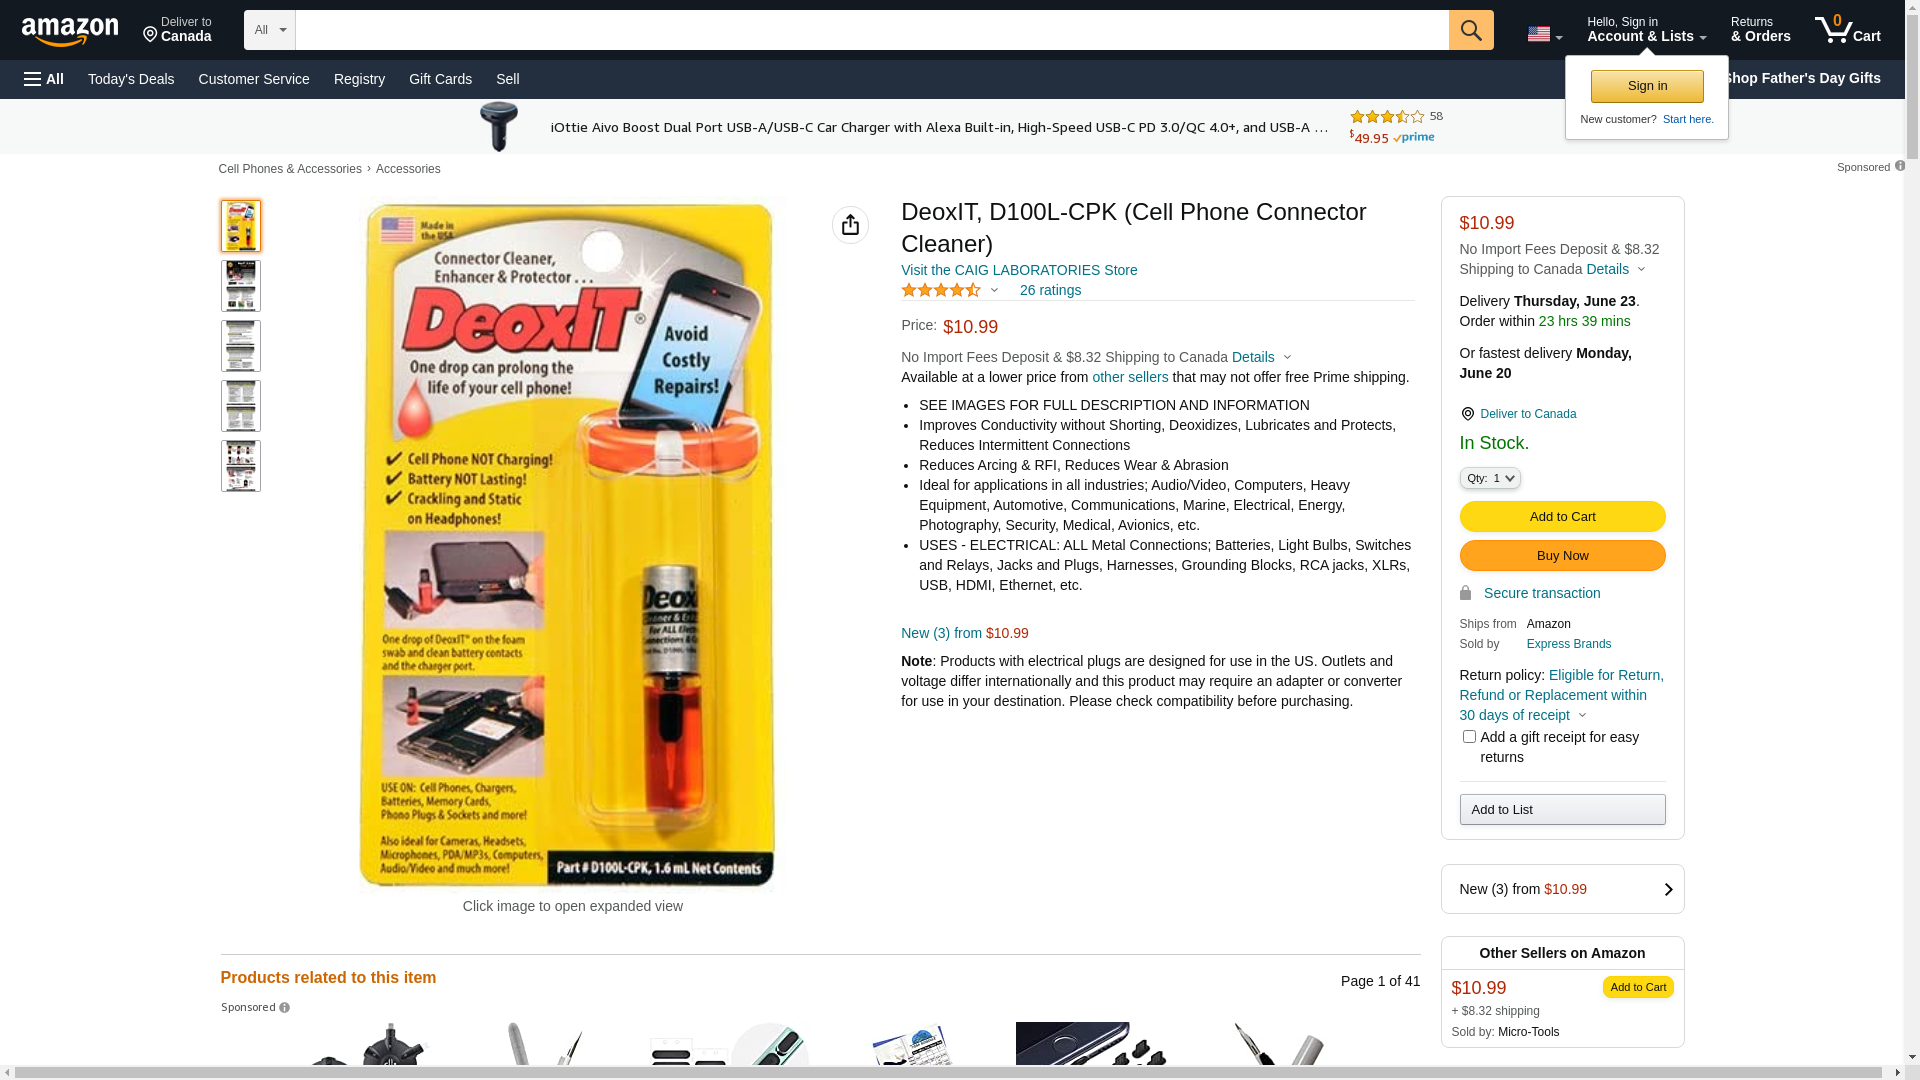Open the All search category dropdown
Screen dimensions: 1920x1080
270,30
